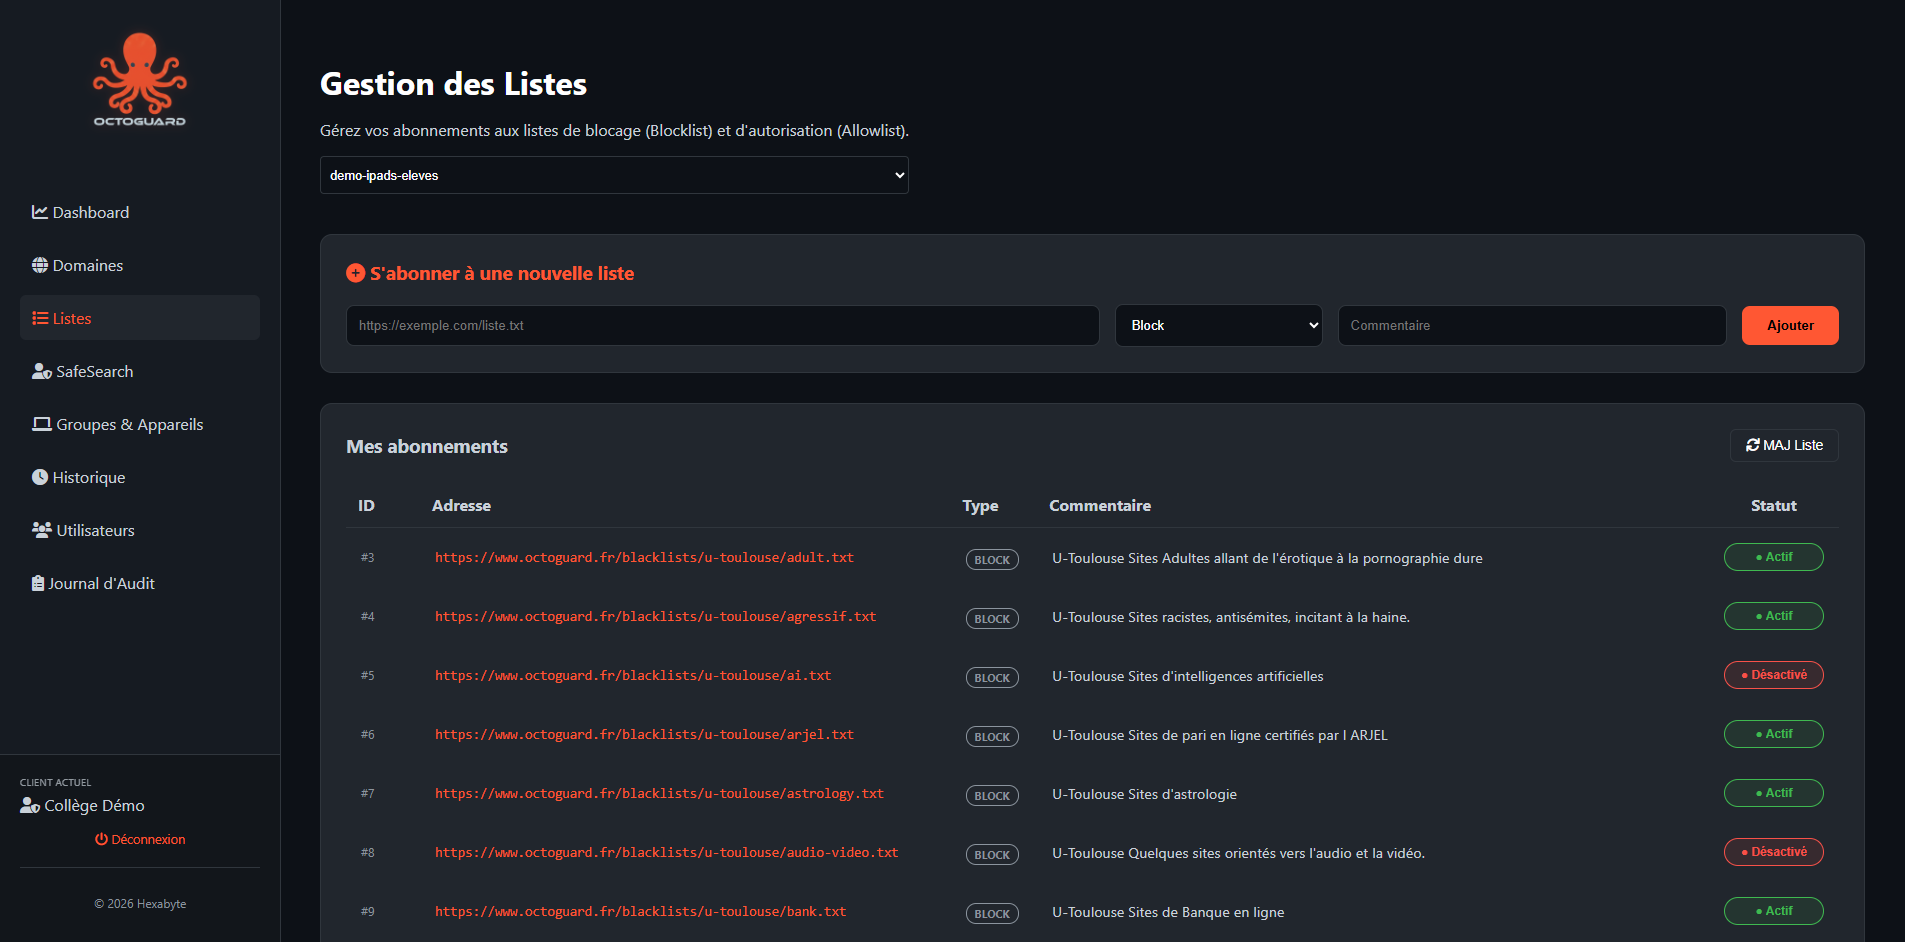
Task: Click BLOCK badge in ai.txt row
Action: click(992, 678)
